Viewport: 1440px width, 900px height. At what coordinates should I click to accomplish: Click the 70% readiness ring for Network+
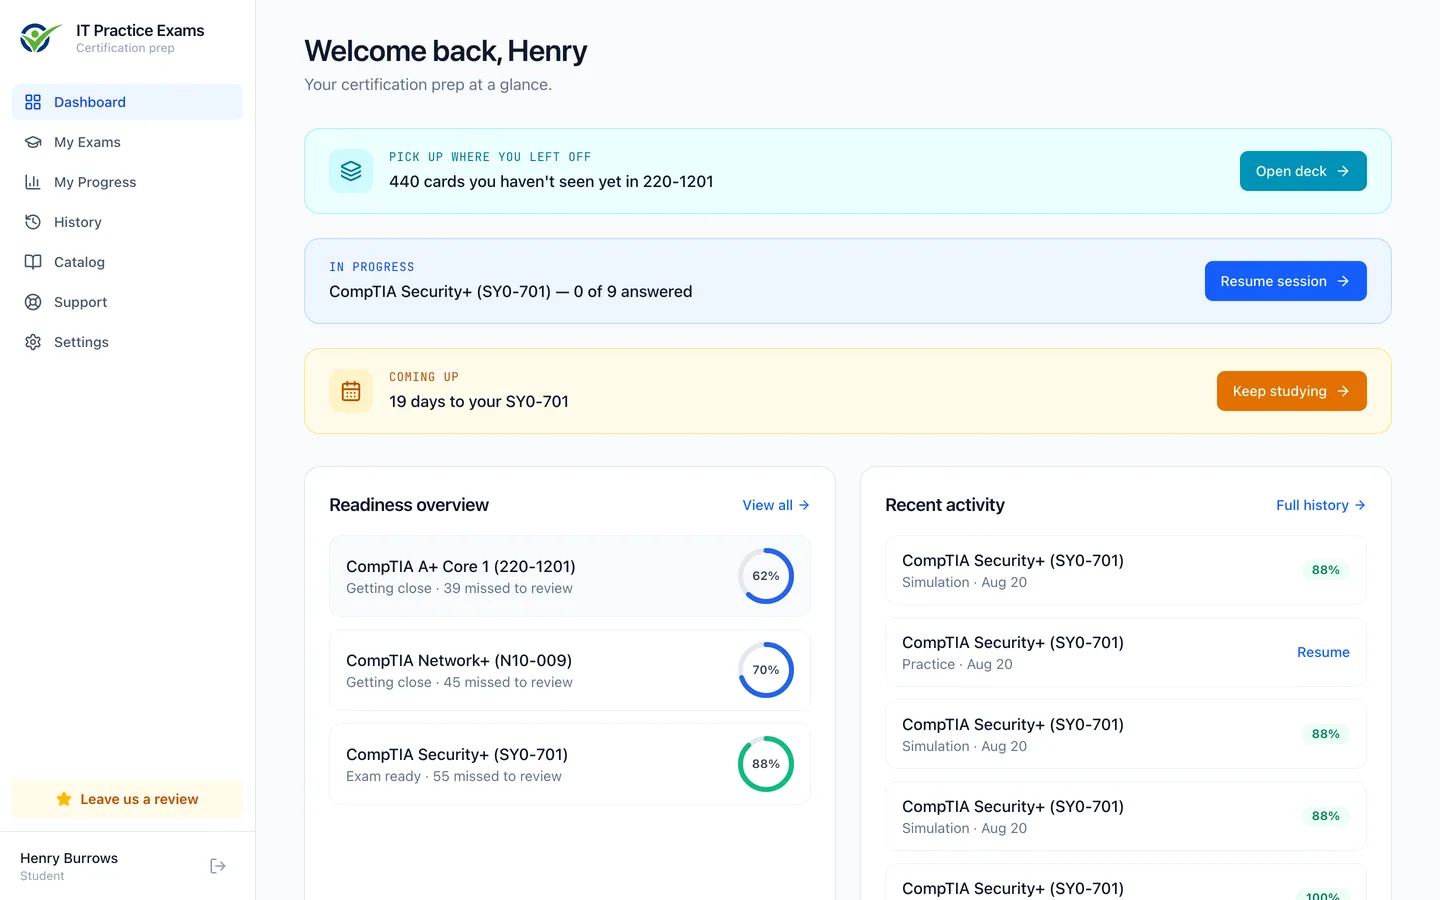pyautogui.click(x=766, y=670)
